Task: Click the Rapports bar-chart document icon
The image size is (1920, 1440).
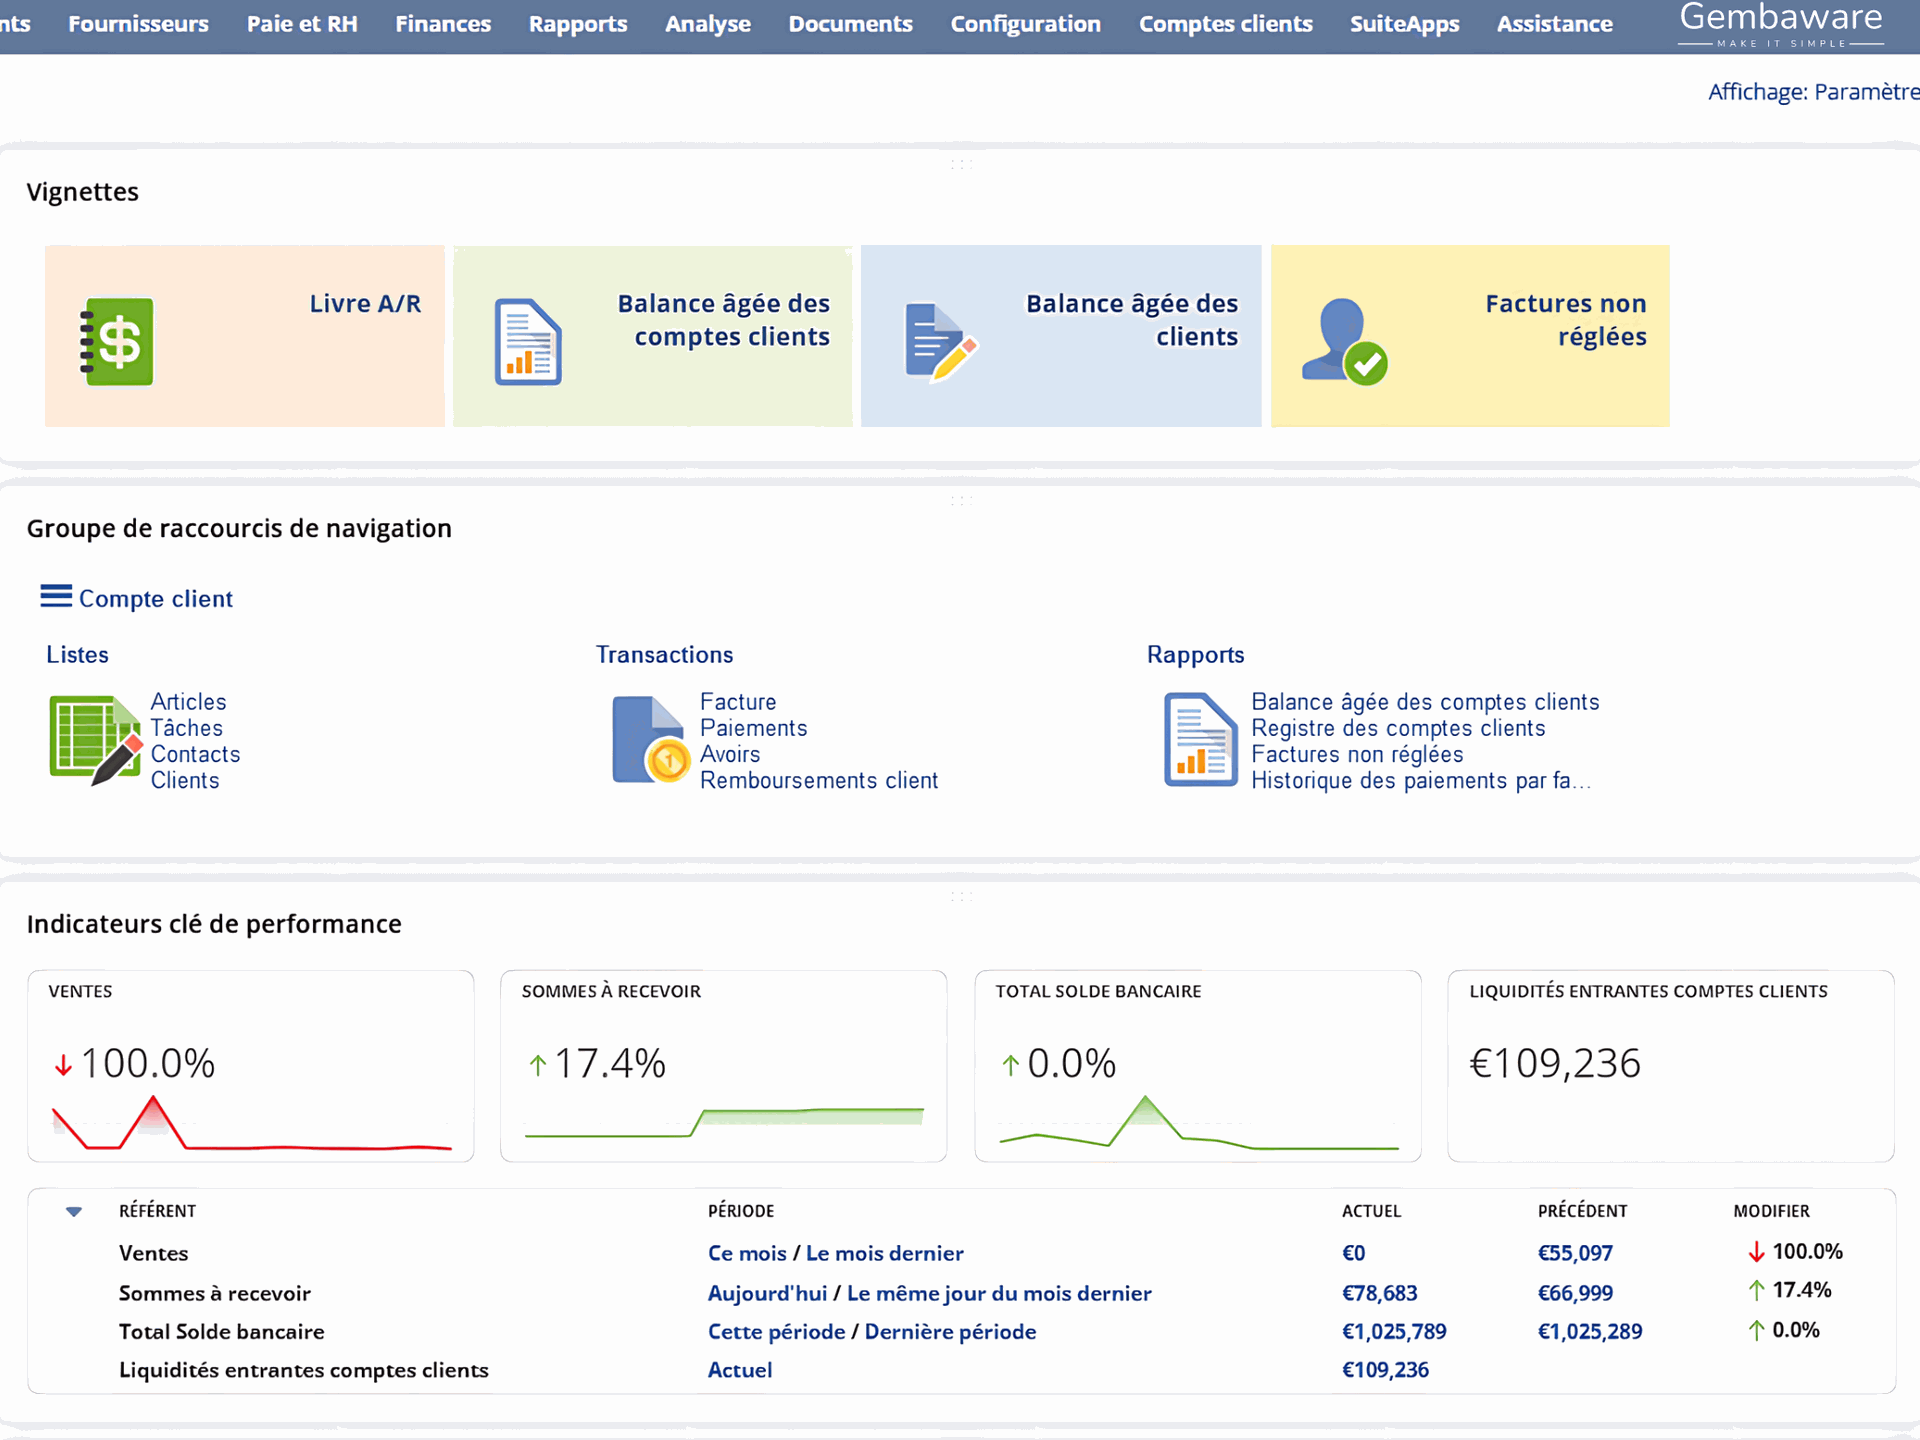Action: coord(1198,740)
